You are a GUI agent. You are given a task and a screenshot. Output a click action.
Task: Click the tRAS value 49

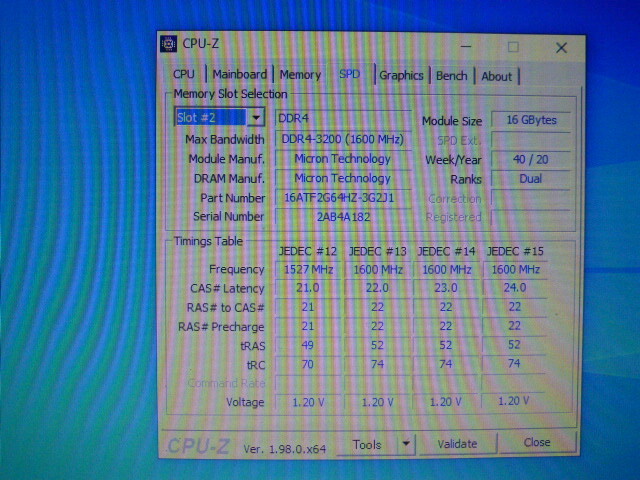(308, 345)
